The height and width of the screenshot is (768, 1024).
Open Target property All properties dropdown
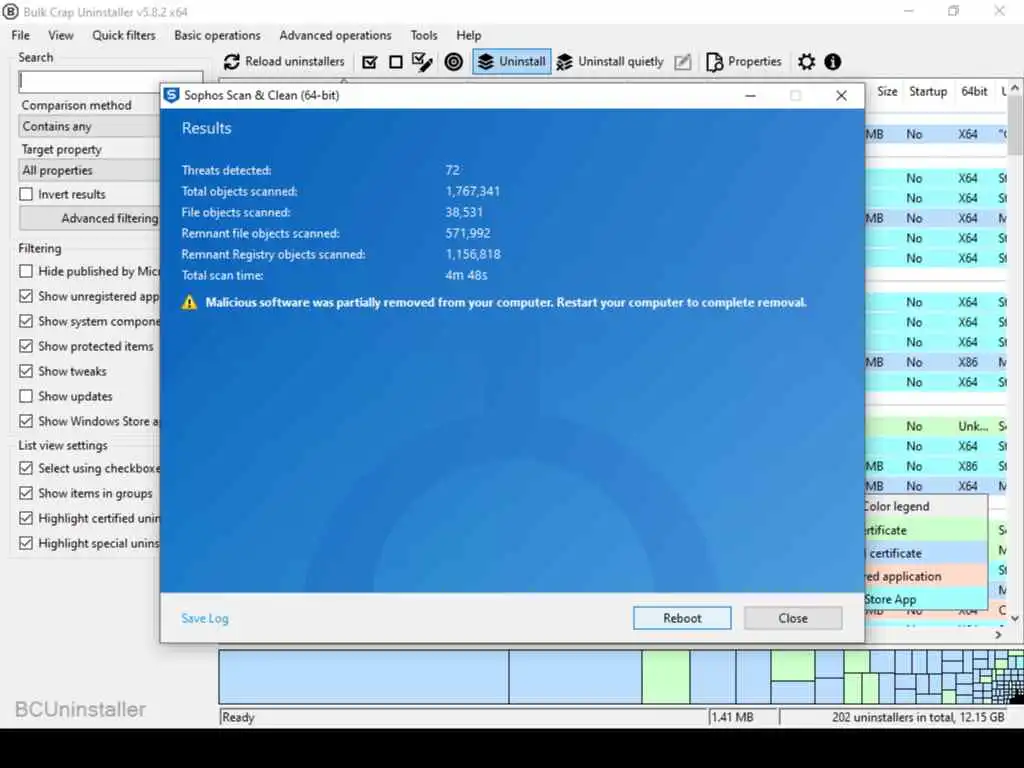(89, 170)
